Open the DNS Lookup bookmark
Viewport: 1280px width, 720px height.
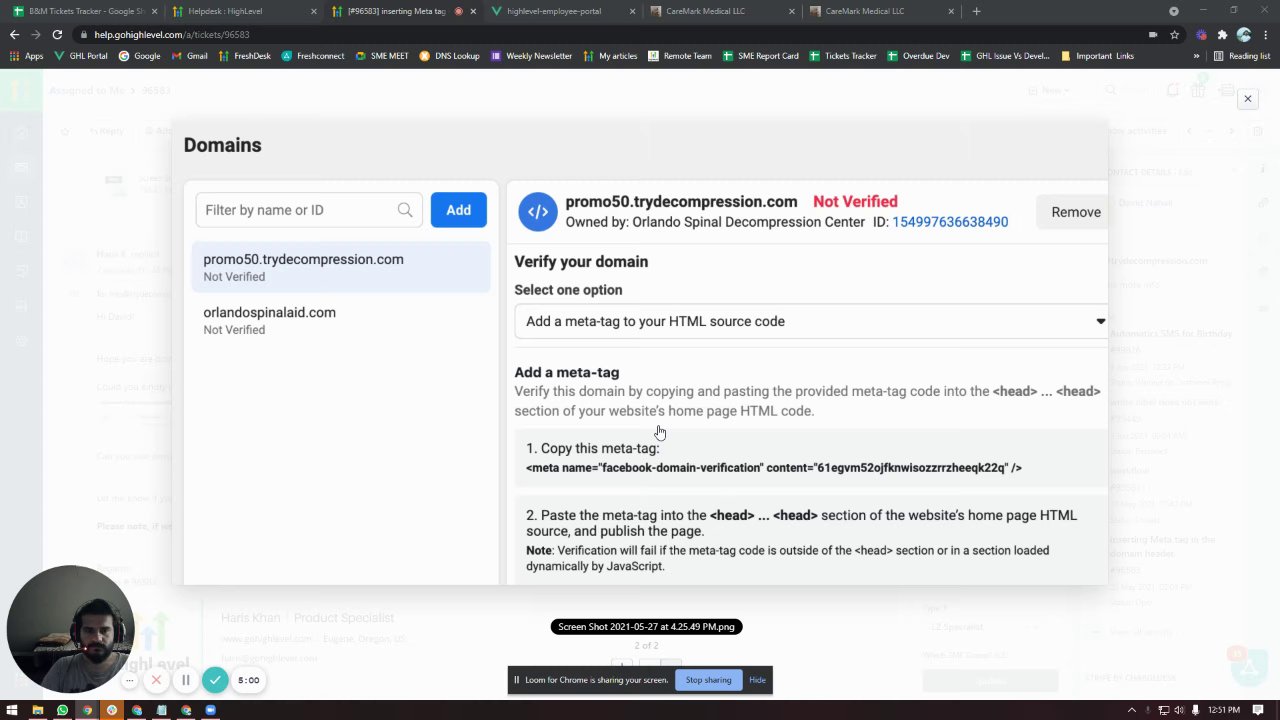pyautogui.click(x=450, y=56)
